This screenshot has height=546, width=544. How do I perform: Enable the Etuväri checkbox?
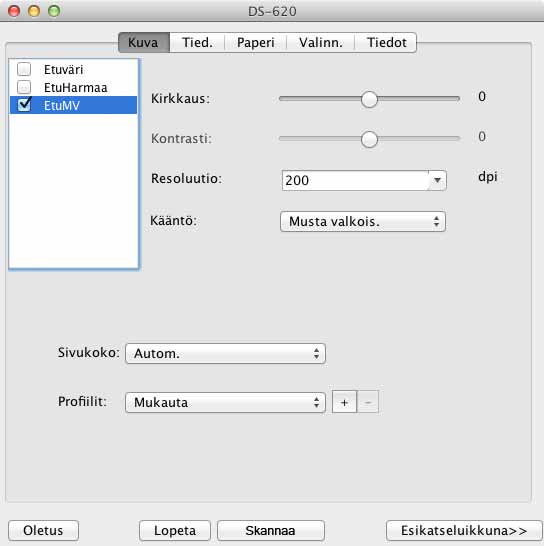click(24, 69)
